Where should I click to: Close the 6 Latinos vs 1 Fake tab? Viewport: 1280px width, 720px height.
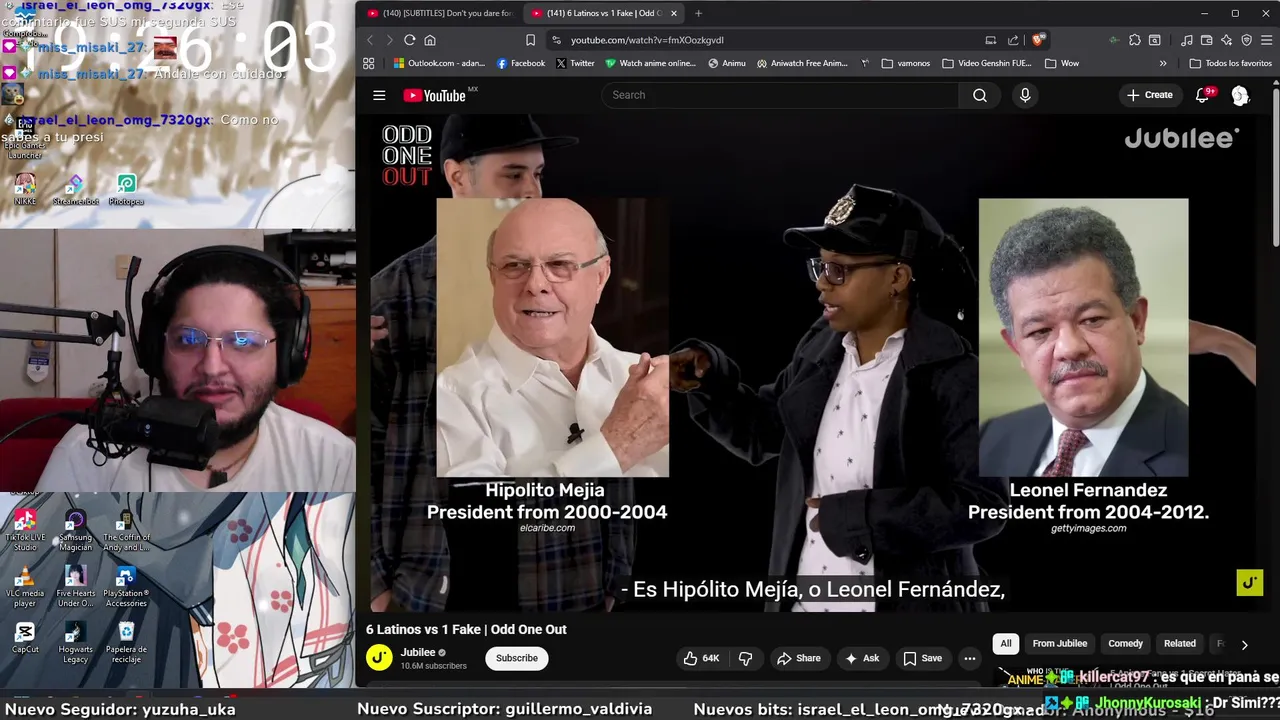pyautogui.click(x=673, y=13)
